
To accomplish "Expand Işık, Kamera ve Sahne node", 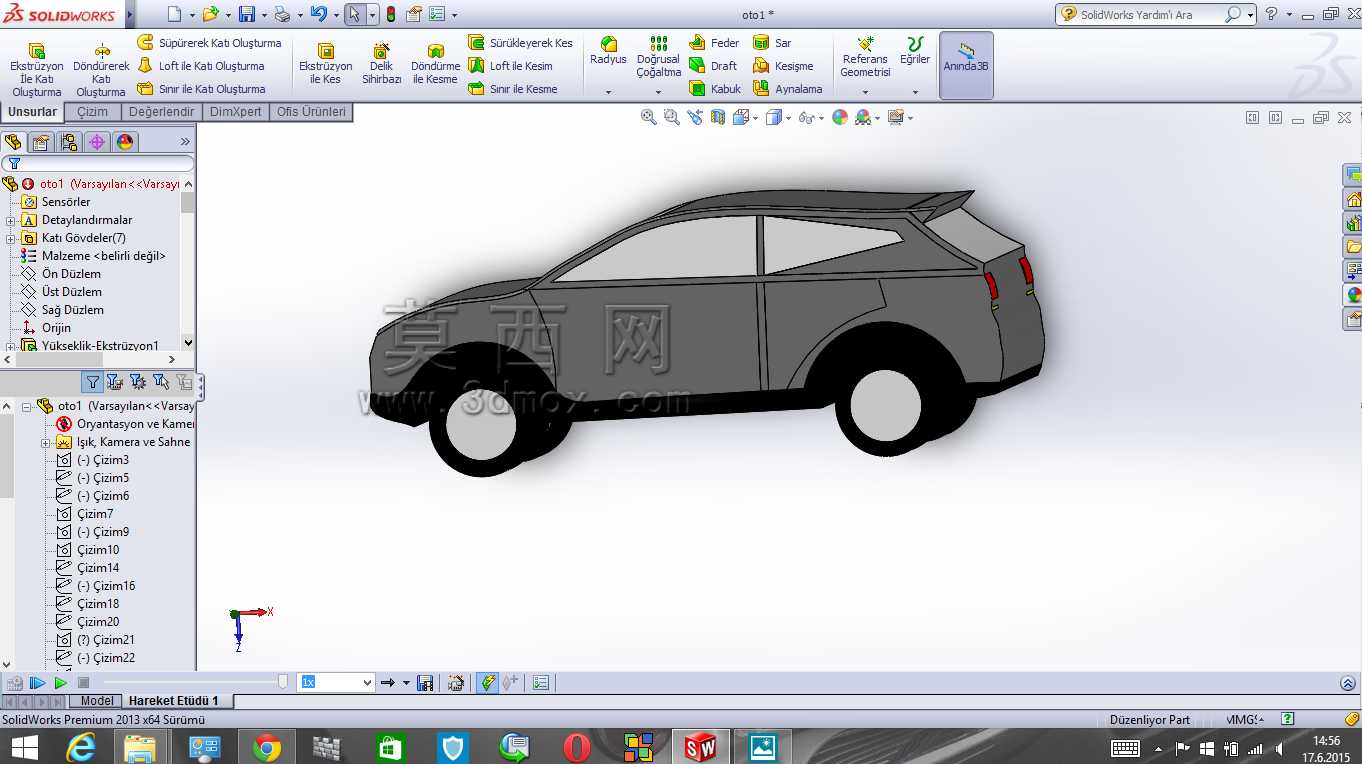I will click(46, 442).
